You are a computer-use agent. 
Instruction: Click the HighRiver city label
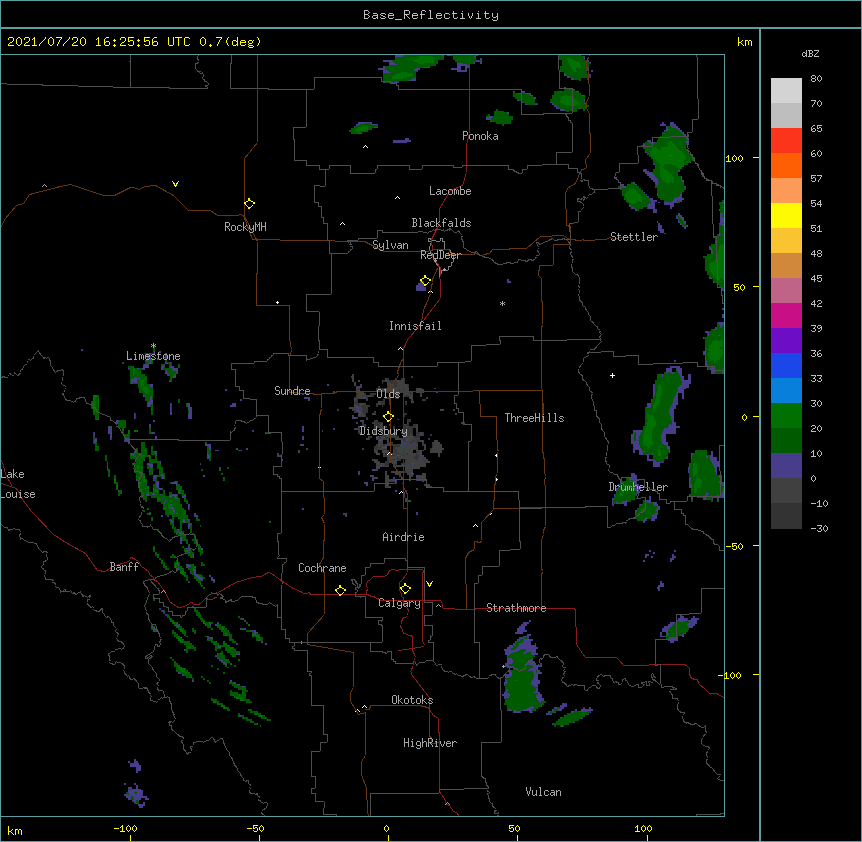[430, 743]
